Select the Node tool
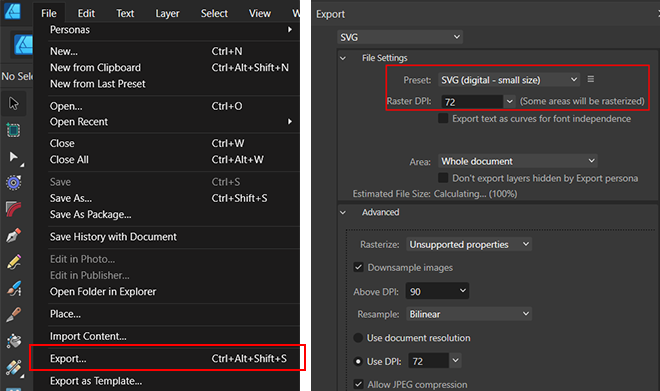660x391 pixels. [13, 157]
